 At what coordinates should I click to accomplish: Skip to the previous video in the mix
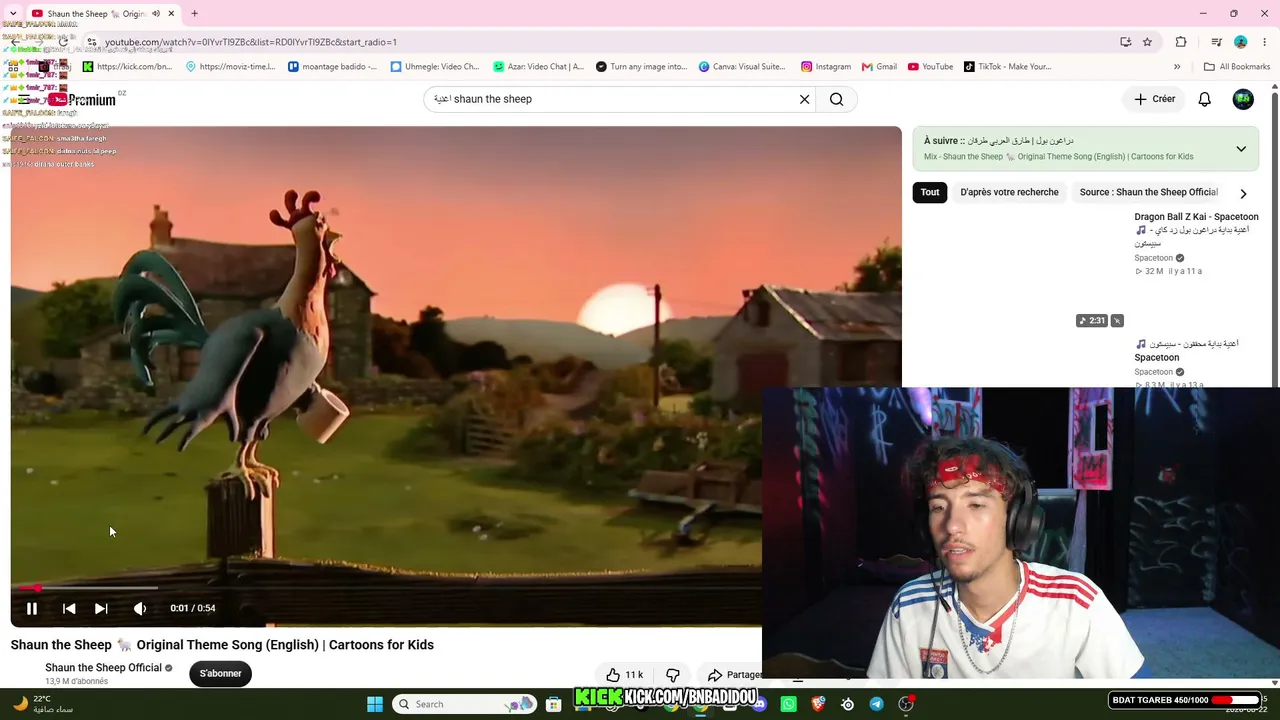[x=69, y=608]
